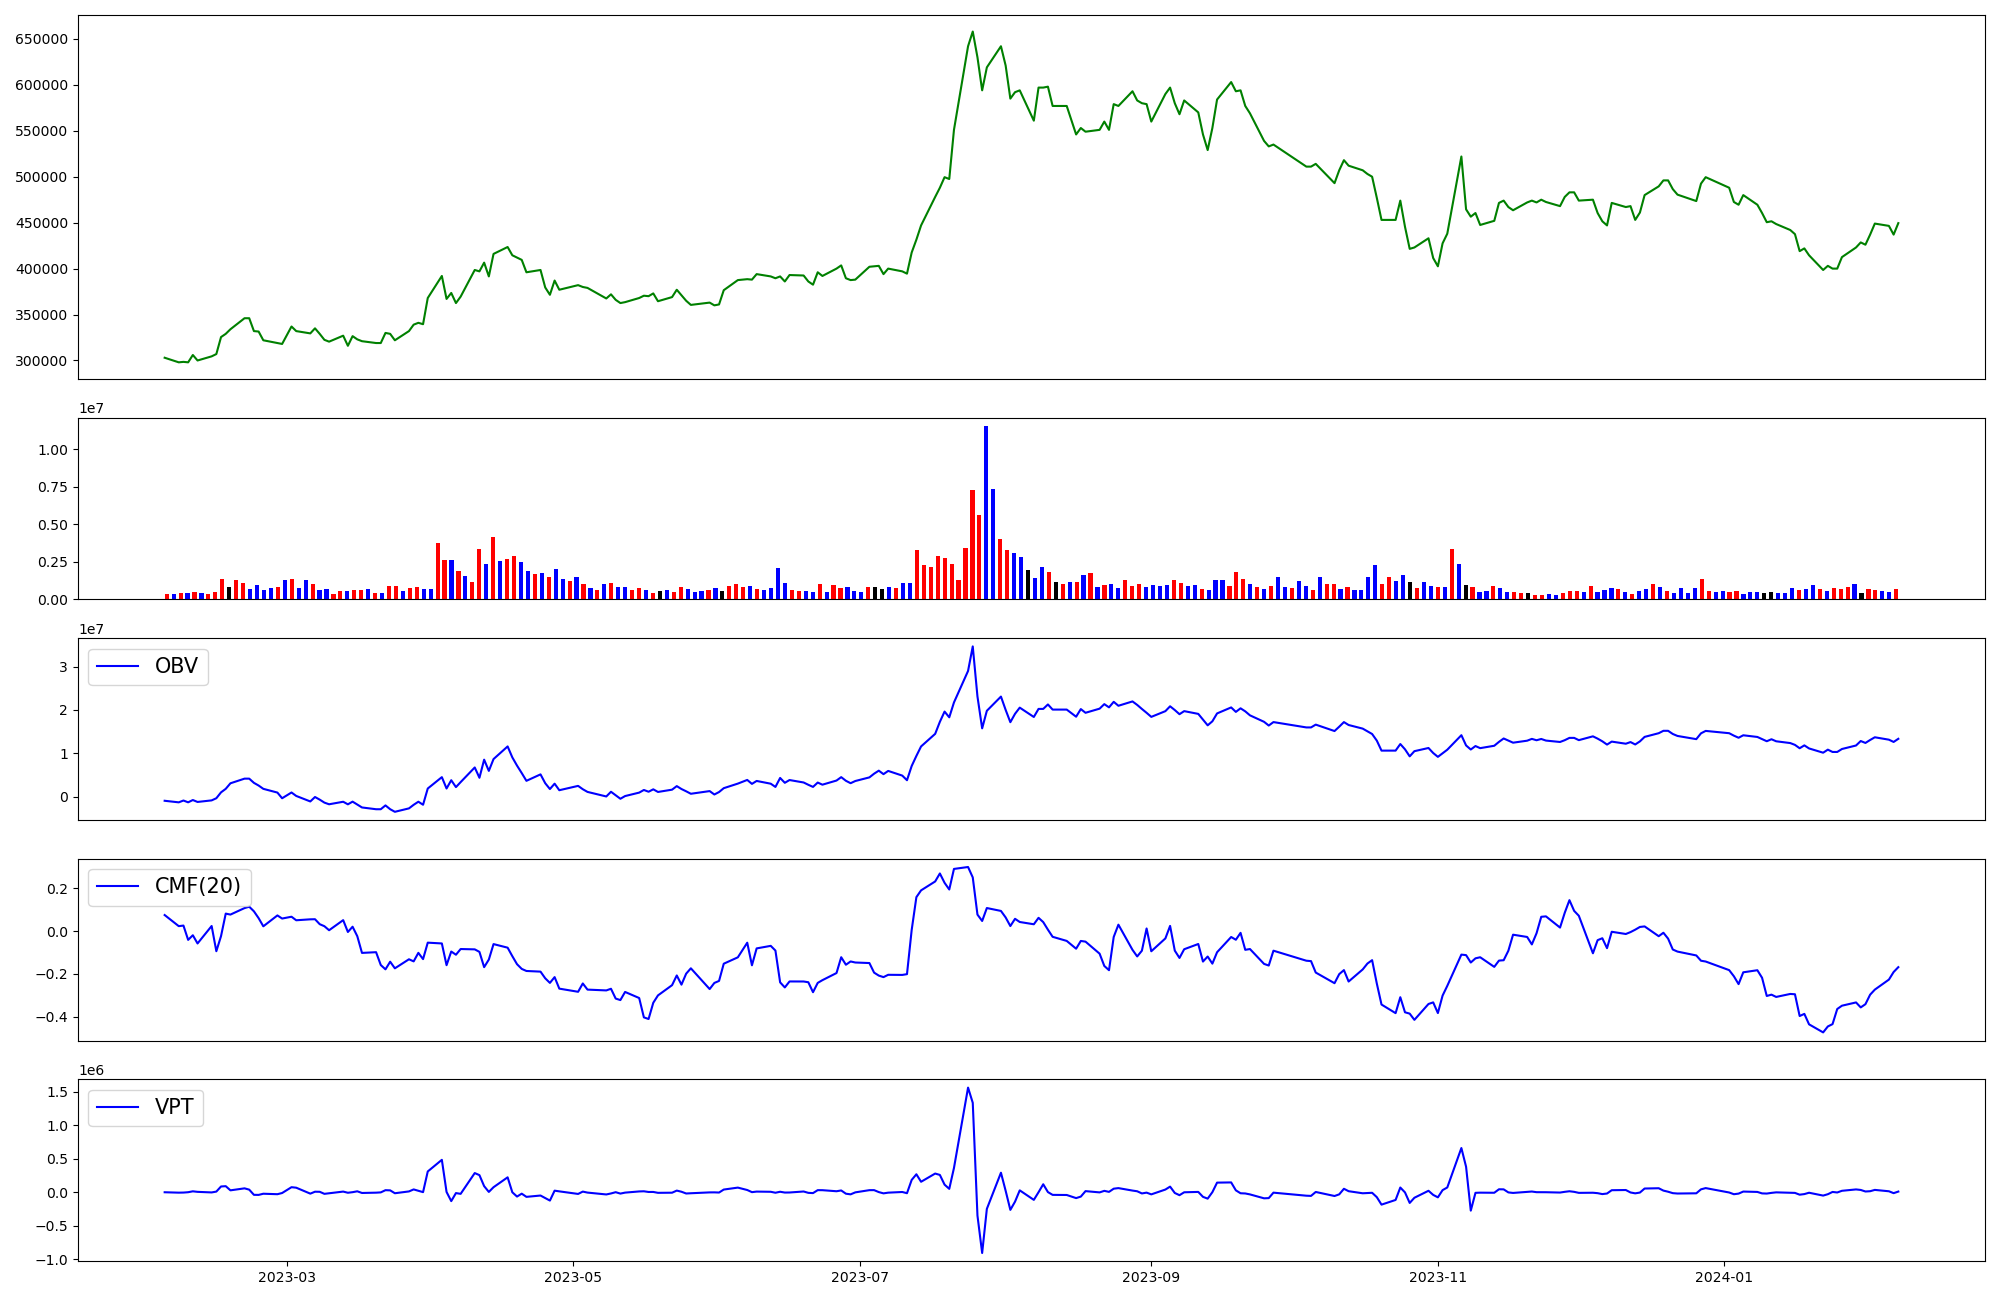Select the 2024-01 date tick label

click(x=1725, y=1277)
